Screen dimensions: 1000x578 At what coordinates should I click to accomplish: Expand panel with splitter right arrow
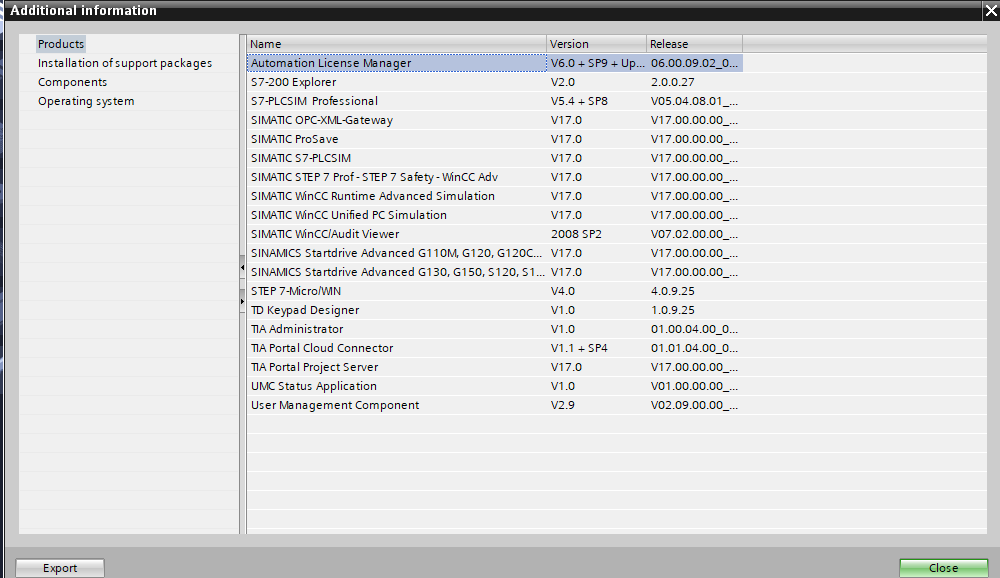242,300
